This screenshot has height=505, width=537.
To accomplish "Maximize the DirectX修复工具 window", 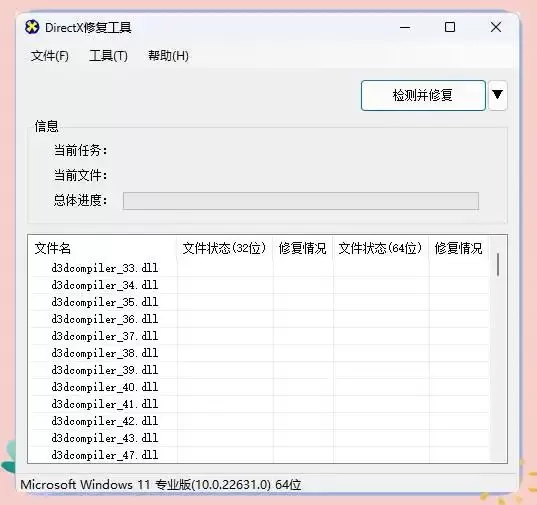I will (450, 27).
